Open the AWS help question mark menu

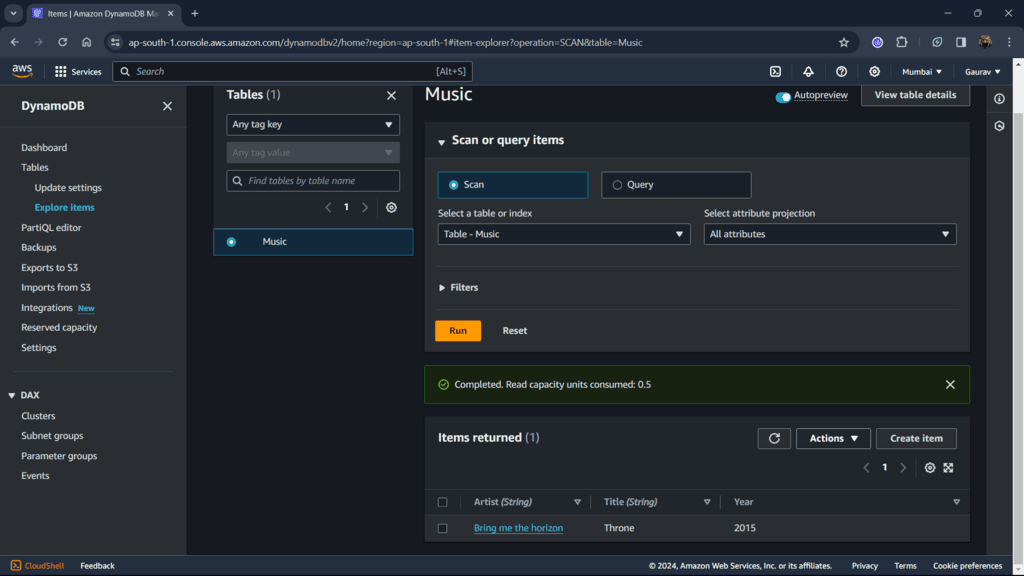(841, 72)
